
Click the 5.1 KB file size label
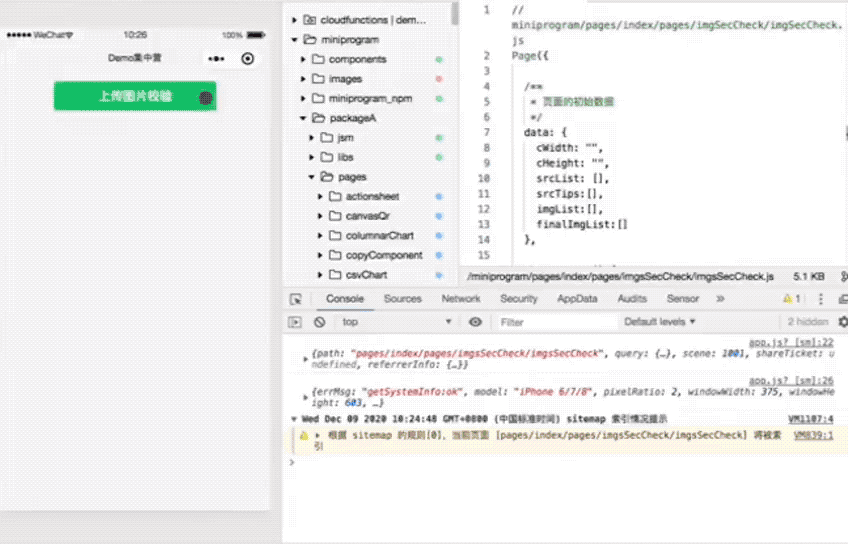[809, 276]
